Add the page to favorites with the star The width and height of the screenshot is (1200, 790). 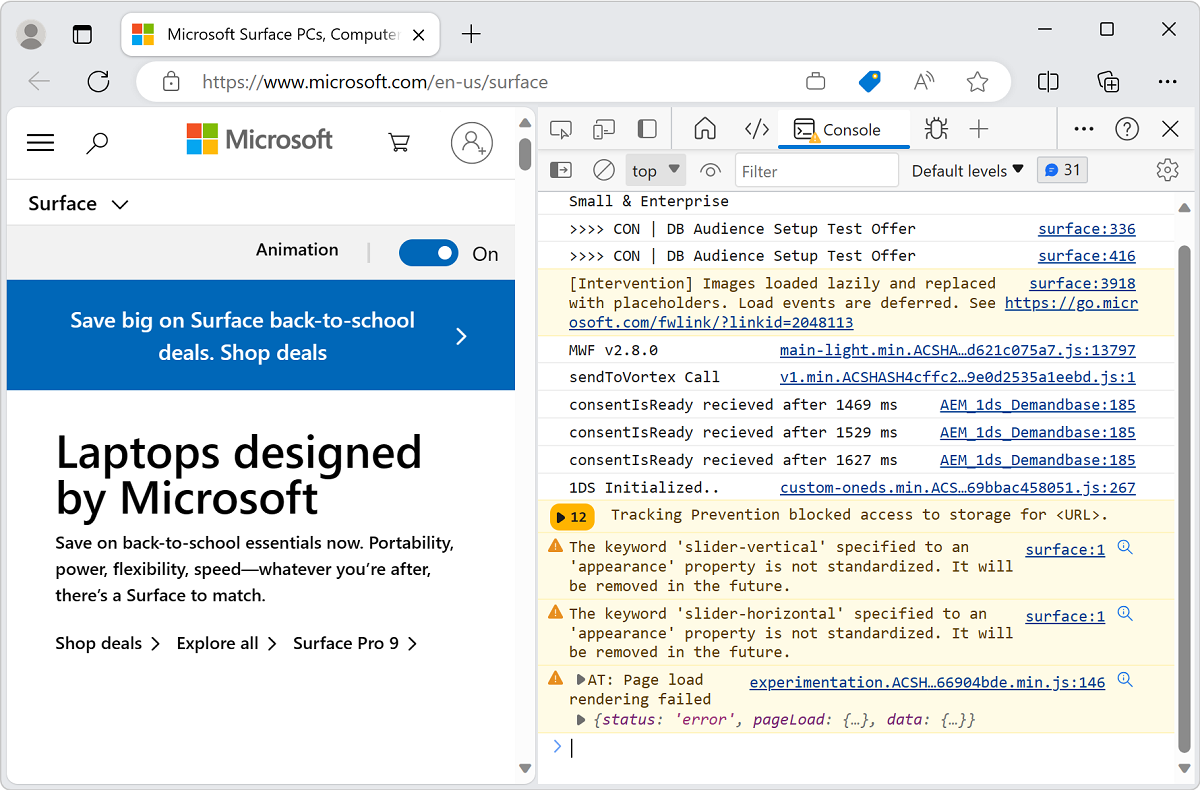click(978, 82)
